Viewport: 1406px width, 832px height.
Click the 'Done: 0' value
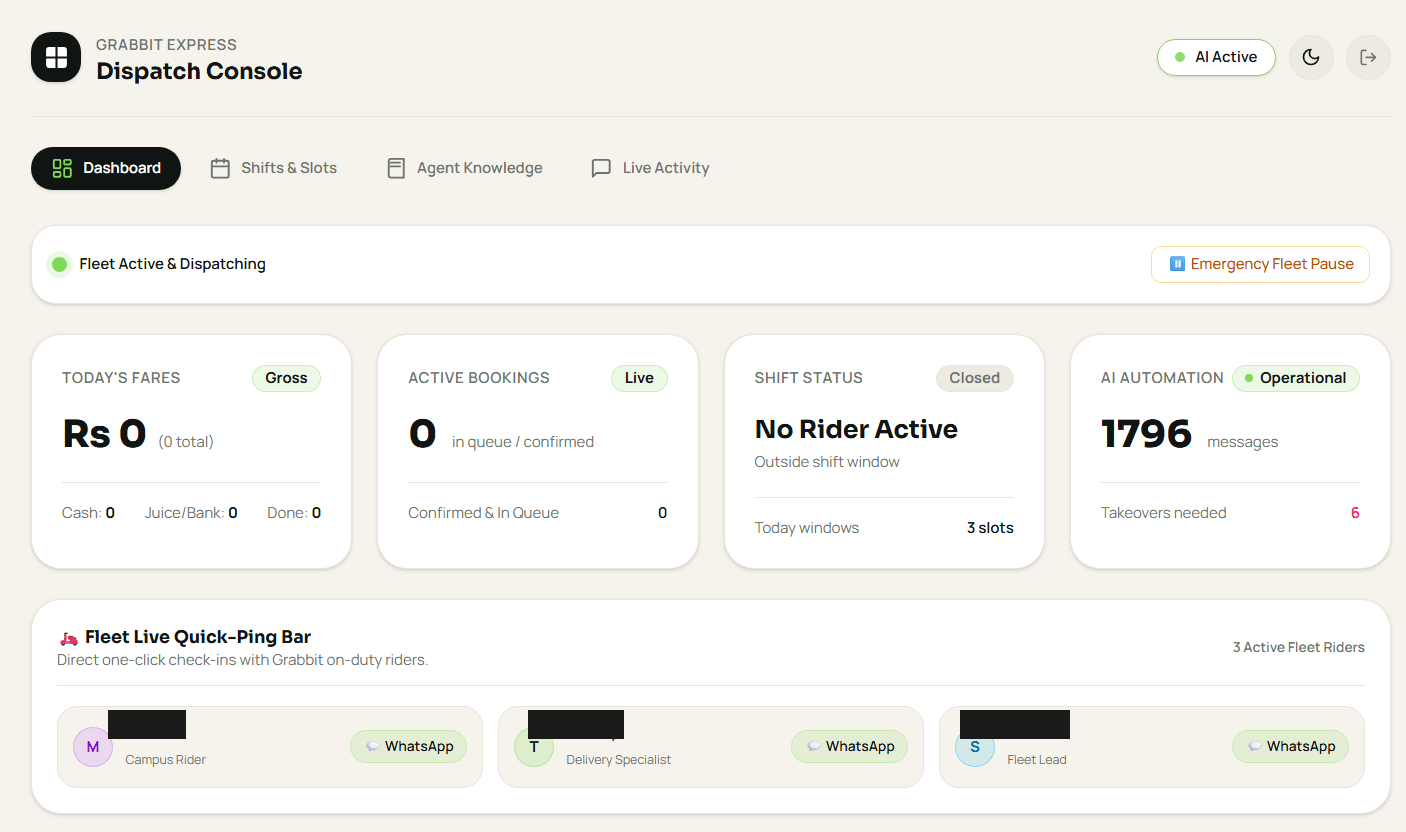(x=294, y=513)
